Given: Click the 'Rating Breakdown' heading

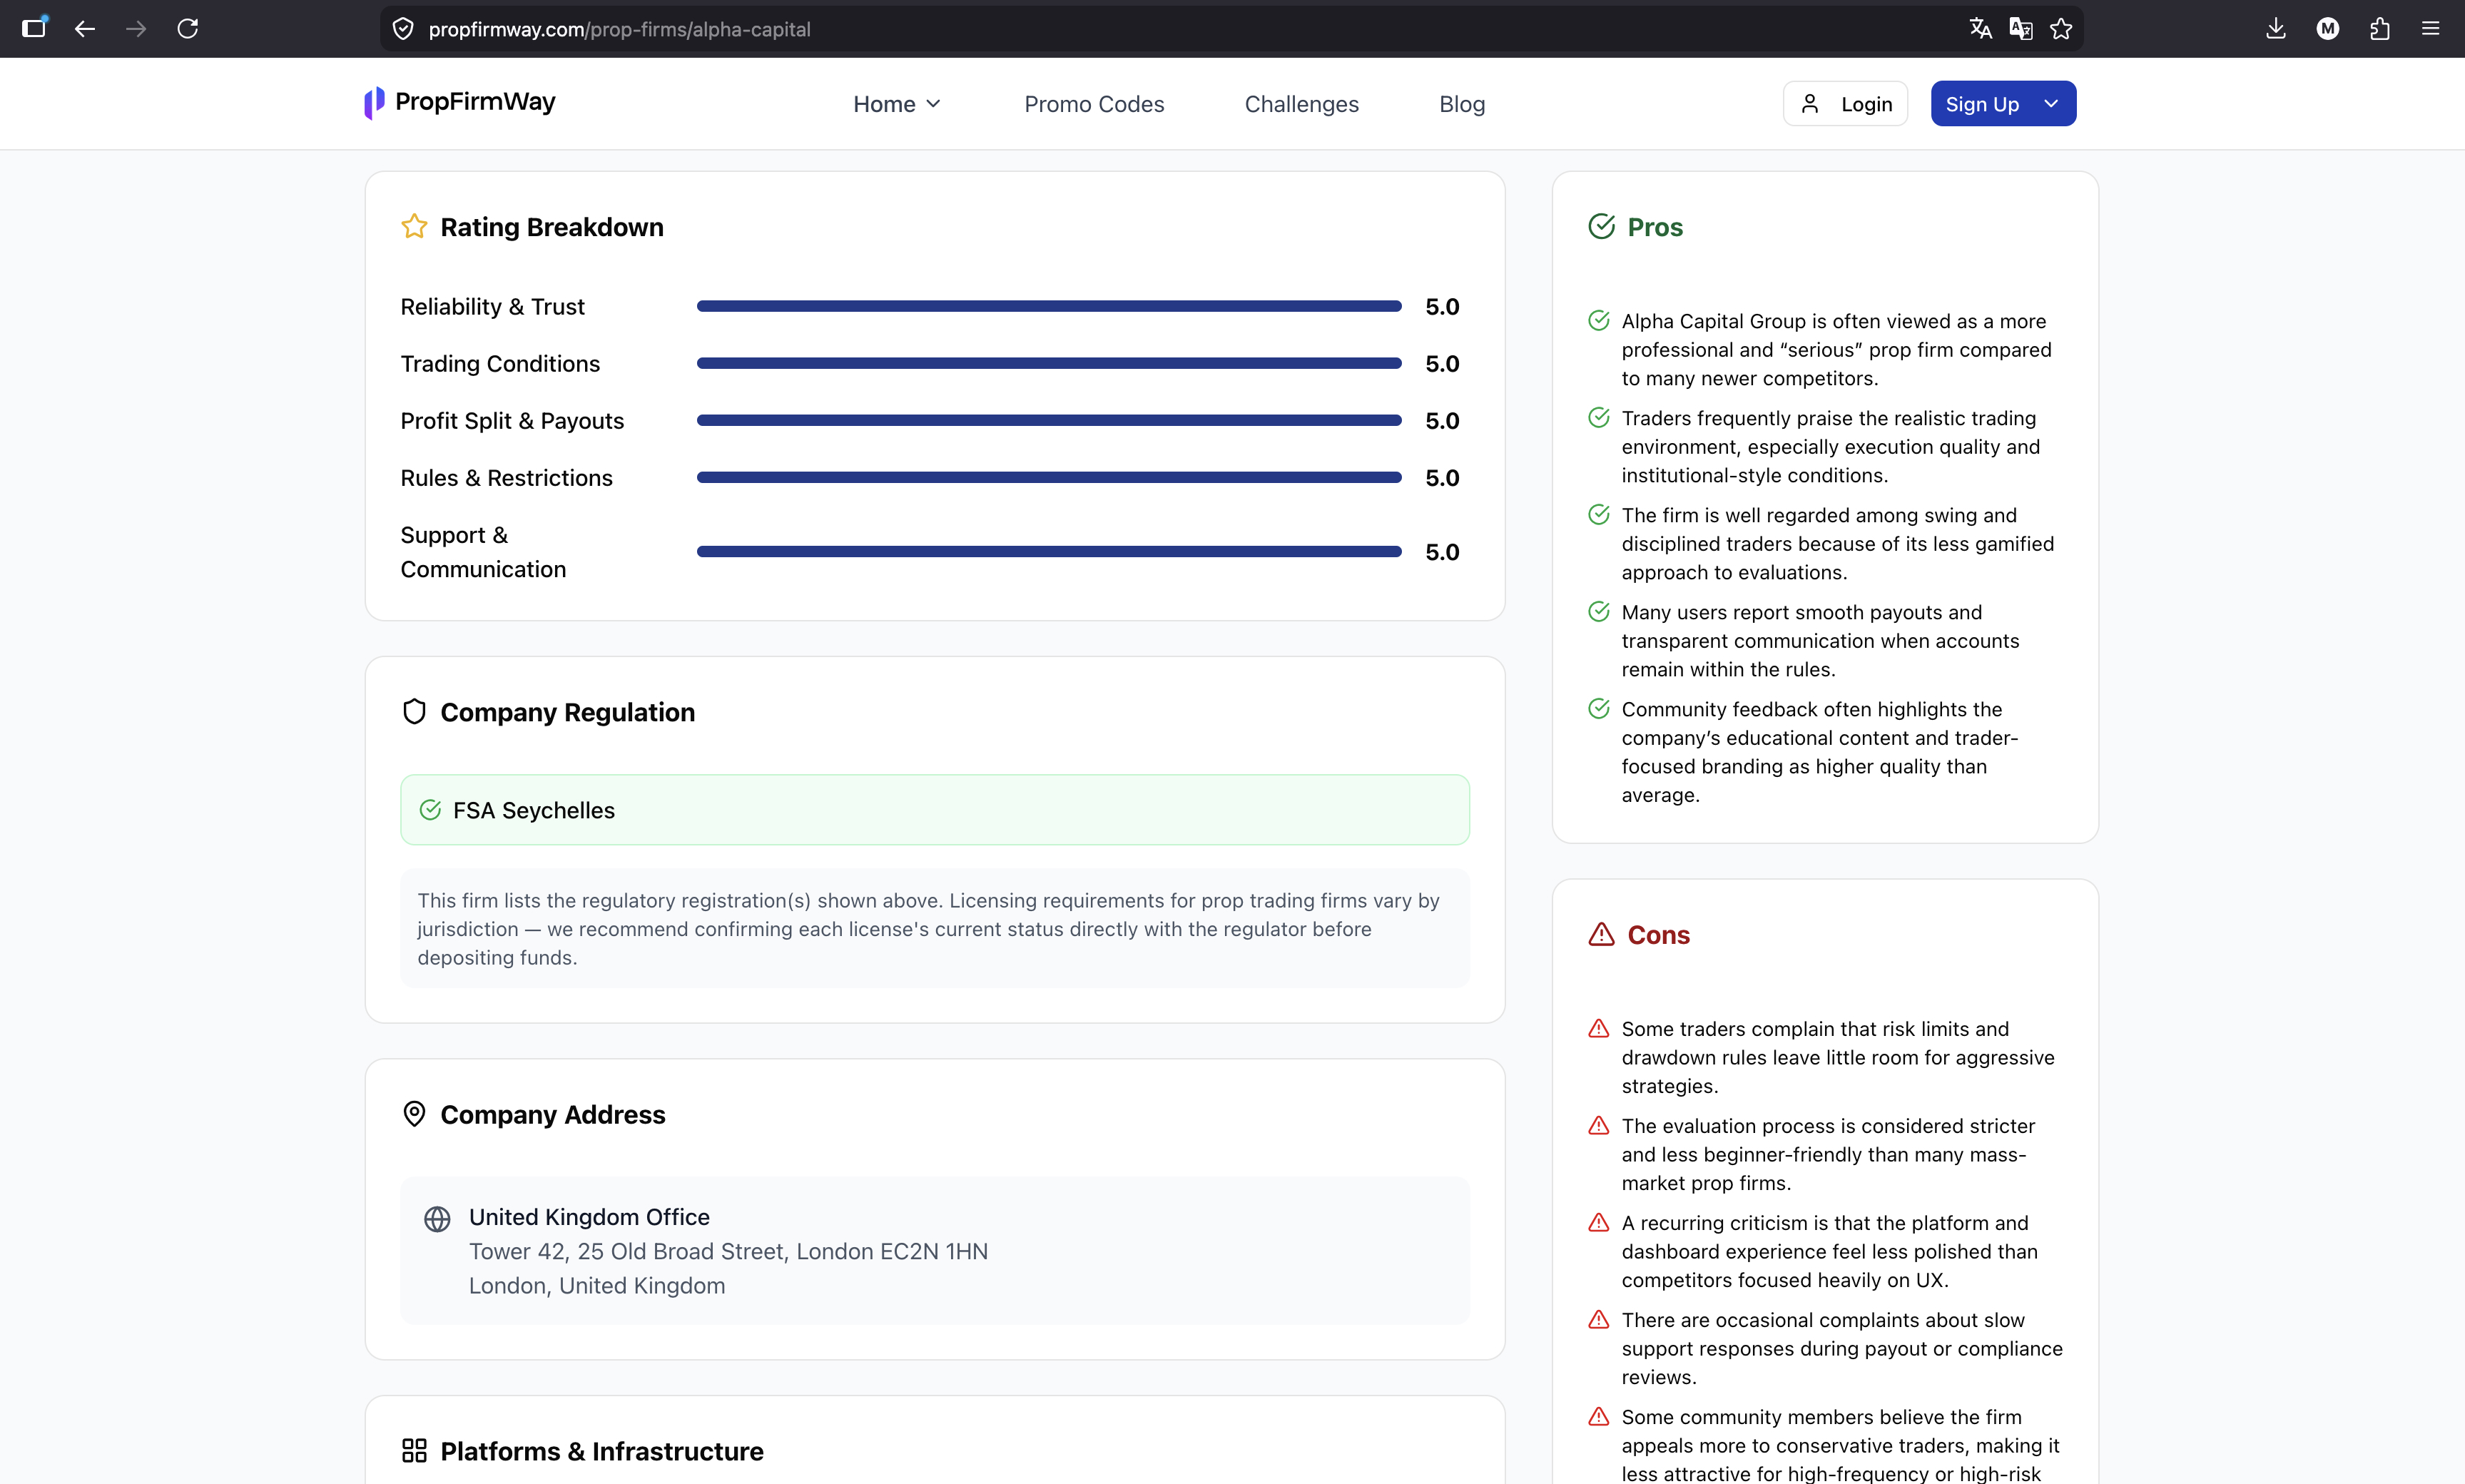Looking at the screenshot, I should click(552, 227).
